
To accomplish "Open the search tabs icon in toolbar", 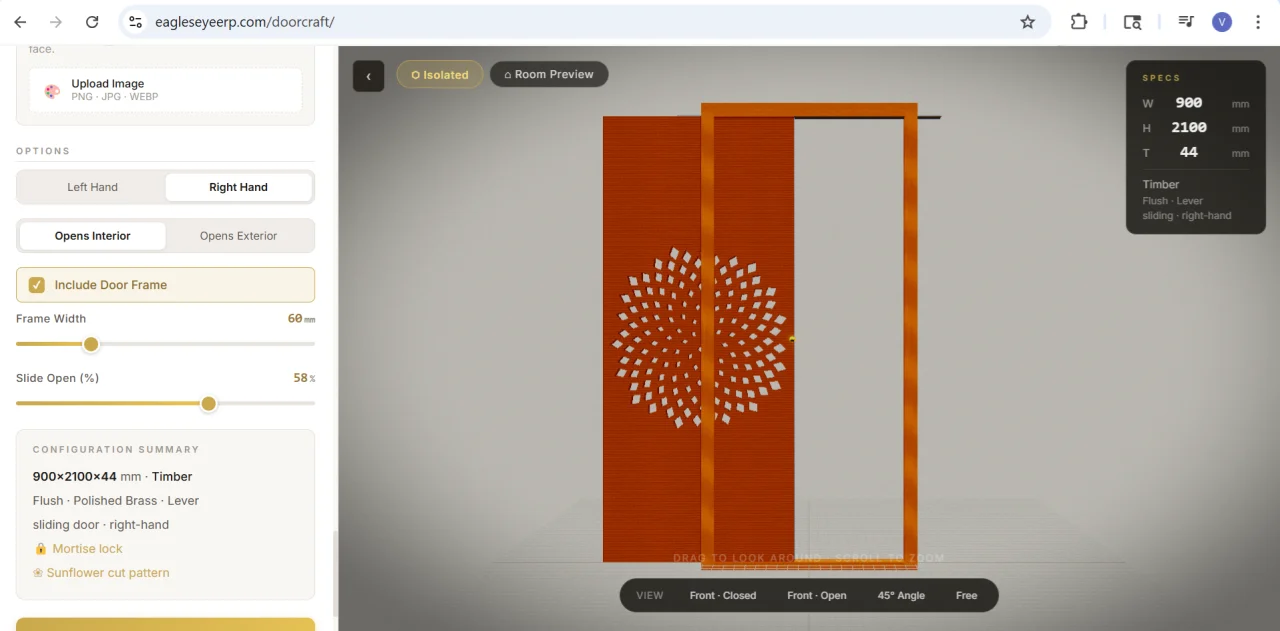I will 1132,22.
